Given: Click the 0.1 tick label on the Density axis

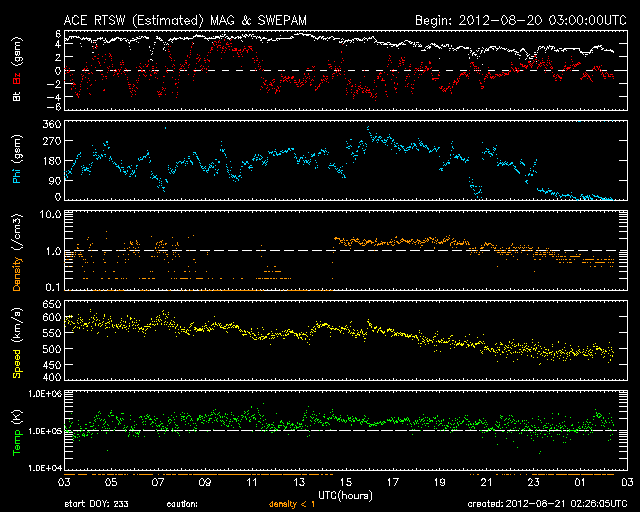Looking at the screenshot, I should tap(53, 287).
